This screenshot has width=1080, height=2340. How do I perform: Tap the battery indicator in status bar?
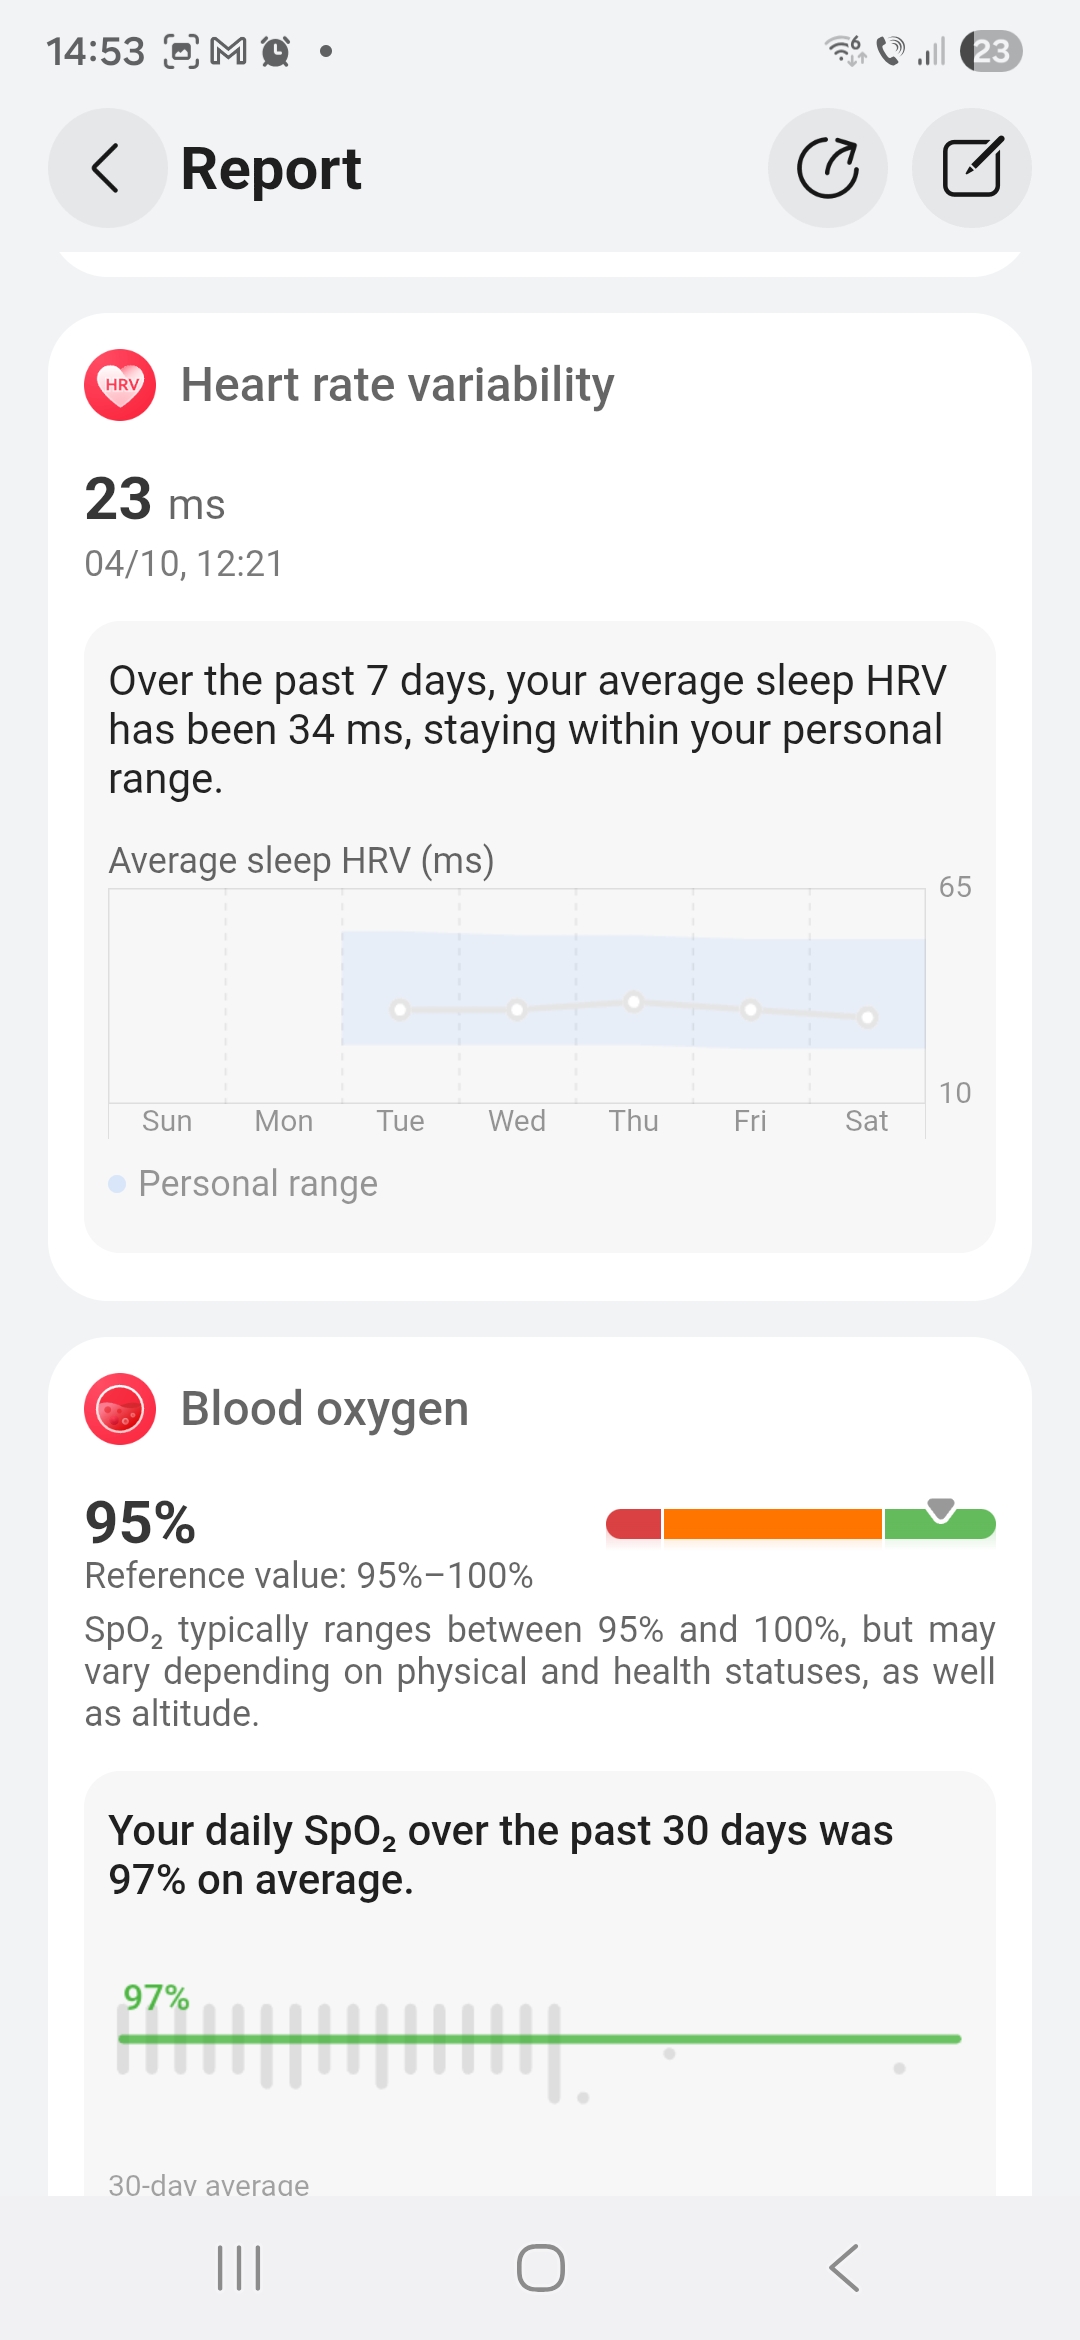[x=990, y=51]
